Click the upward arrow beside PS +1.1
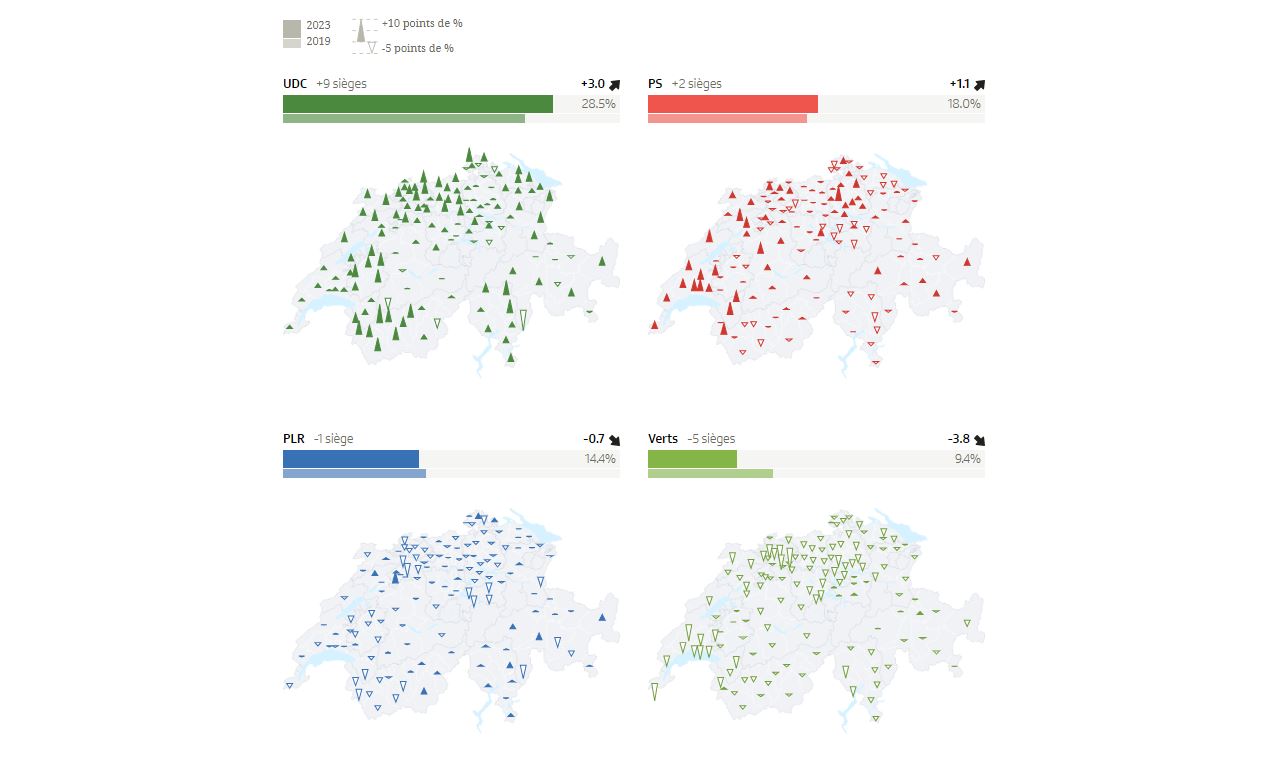 click(979, 85)
